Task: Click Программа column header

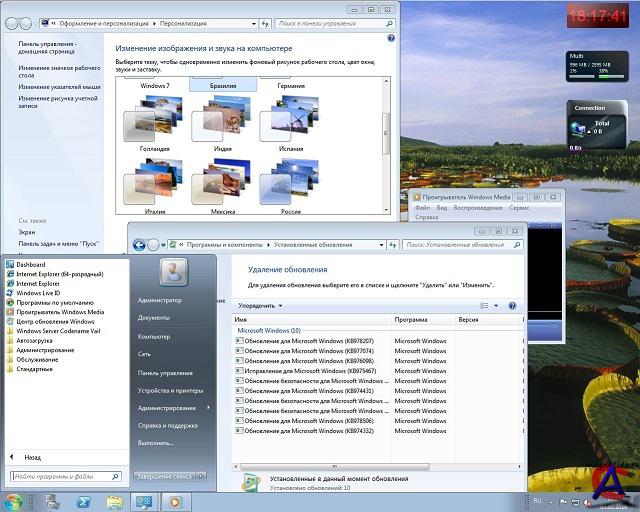Action: pyautogui.click(x=423, y=320)
